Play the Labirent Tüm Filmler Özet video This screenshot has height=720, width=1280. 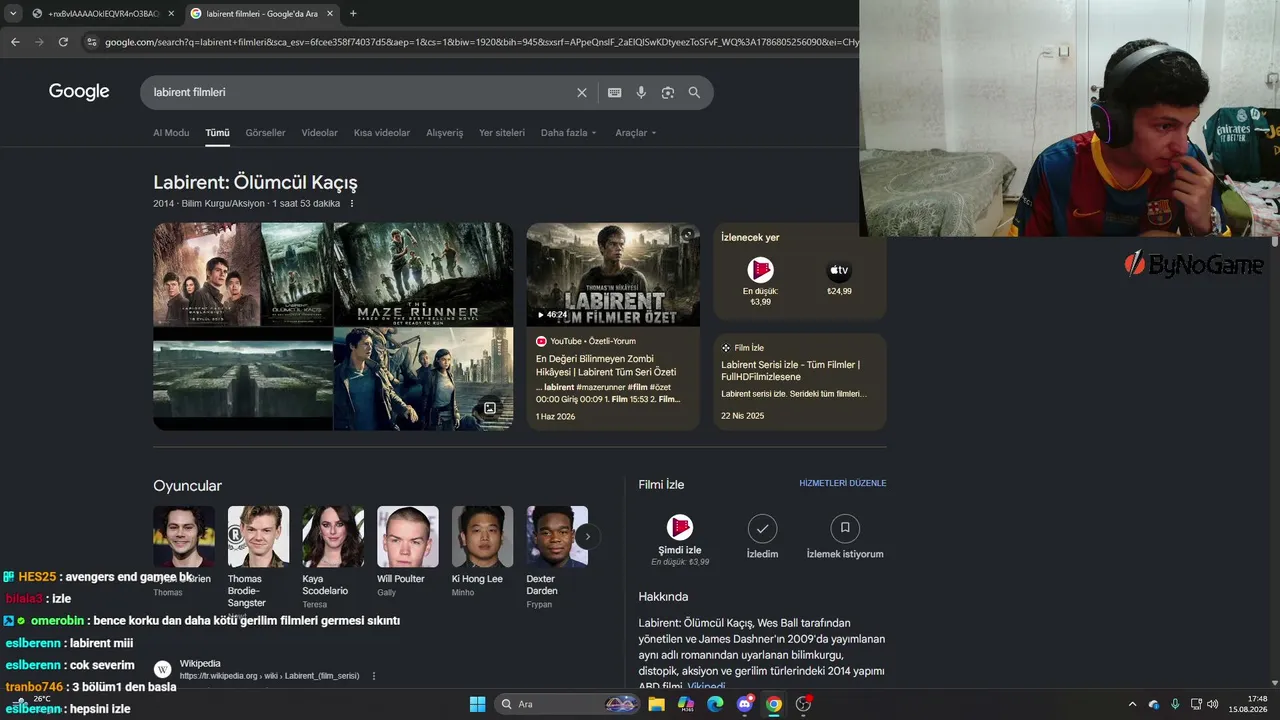613,274
